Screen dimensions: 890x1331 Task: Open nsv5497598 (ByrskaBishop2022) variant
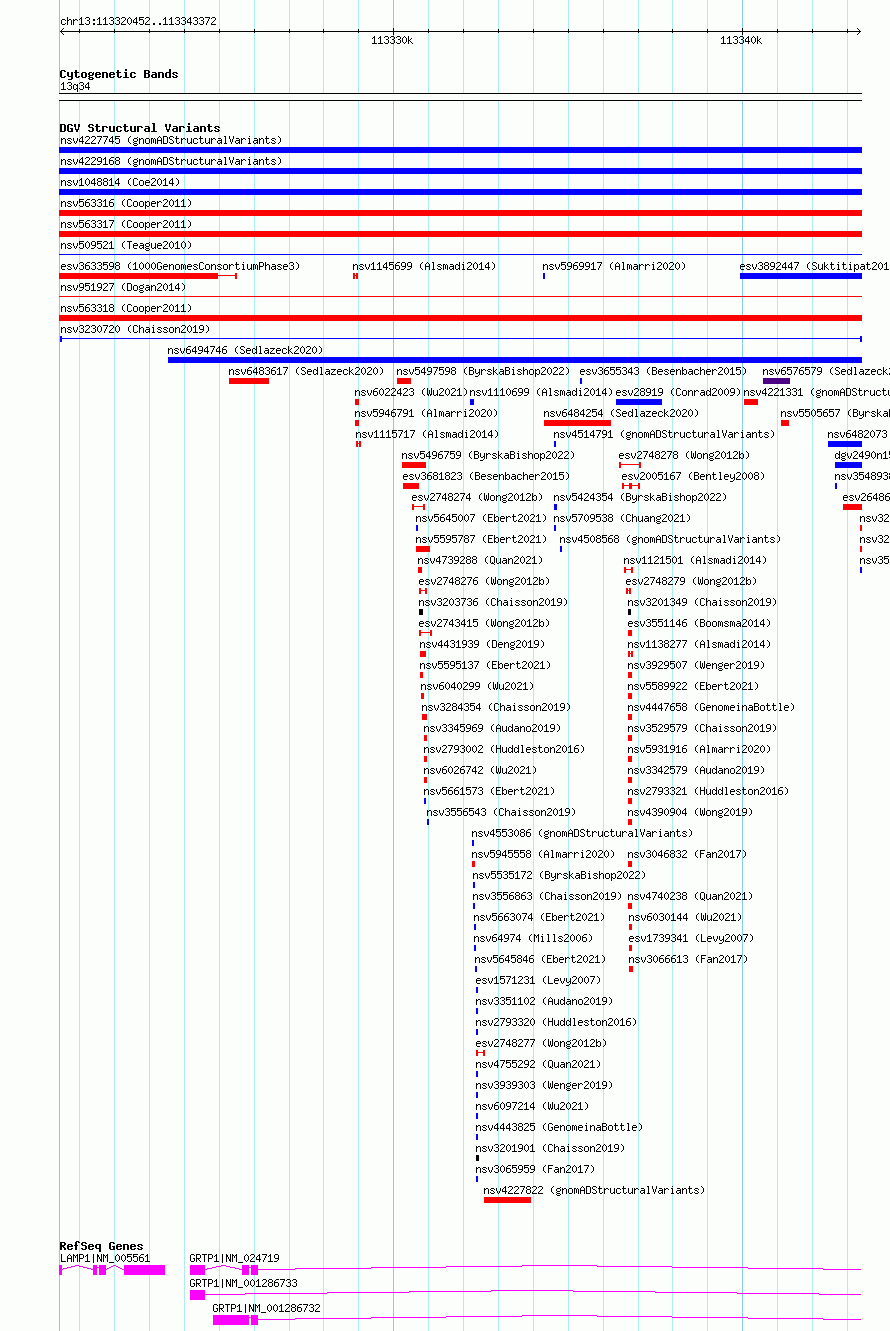tap(483, 371)
